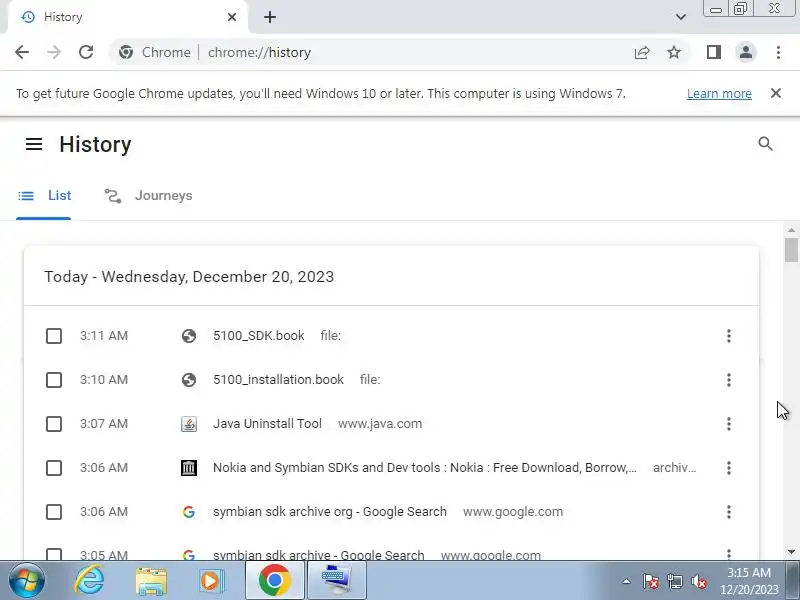The image size is (800, 600).
Task: Open the 5100_SDK.book history entry
Action: (259, 336)
